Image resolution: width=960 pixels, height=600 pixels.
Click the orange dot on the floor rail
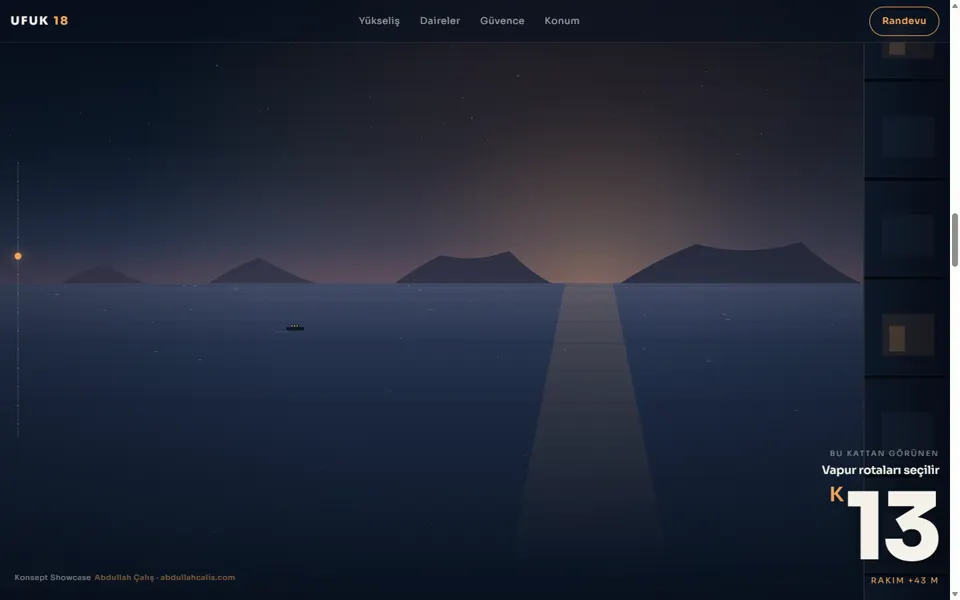[18, 256]
